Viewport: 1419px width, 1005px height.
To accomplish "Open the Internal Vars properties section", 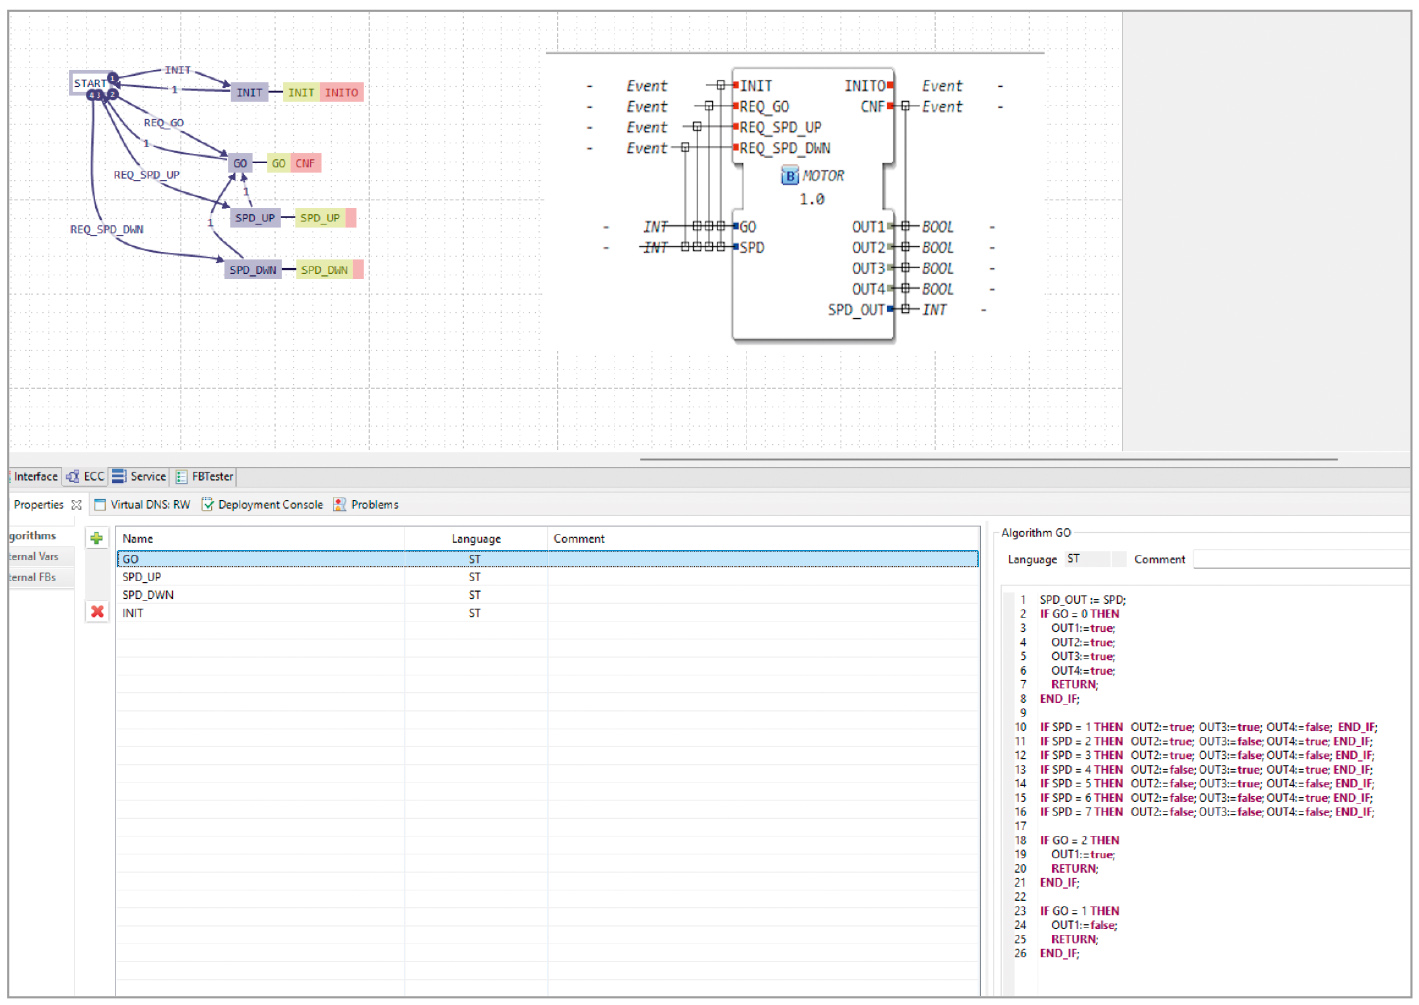I will point(36,557).
